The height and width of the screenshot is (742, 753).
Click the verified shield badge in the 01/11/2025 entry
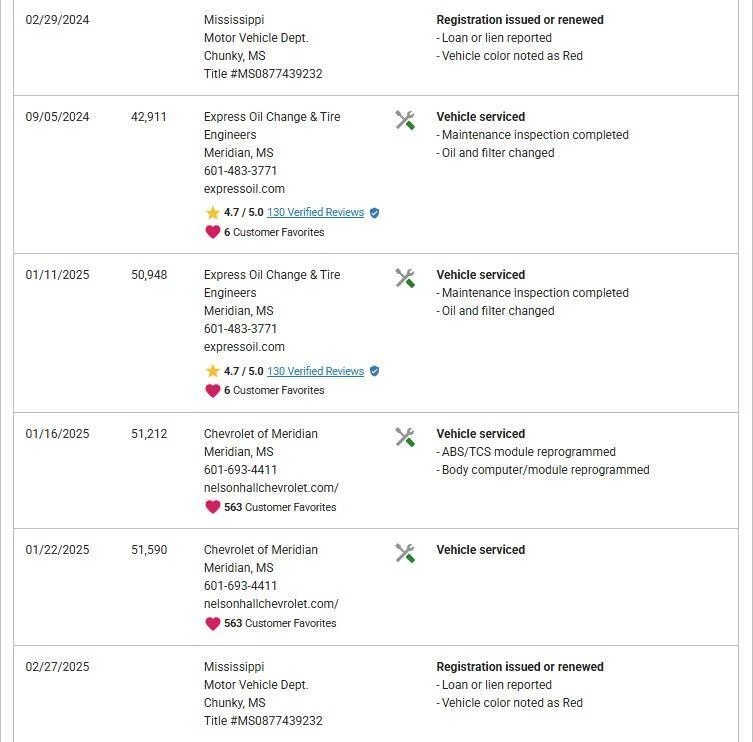[x=374, y=371]
